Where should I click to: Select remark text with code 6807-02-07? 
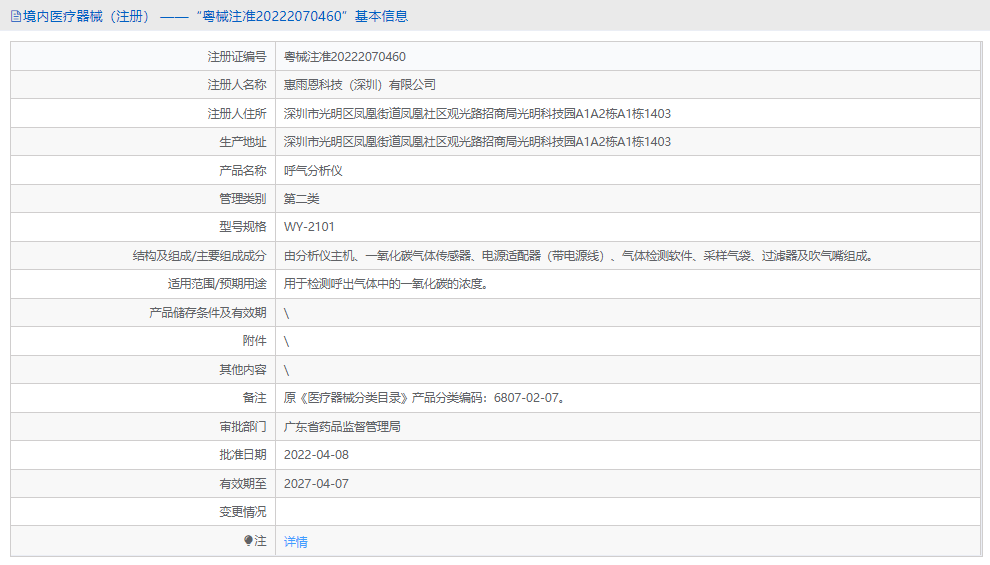point(424,398)
